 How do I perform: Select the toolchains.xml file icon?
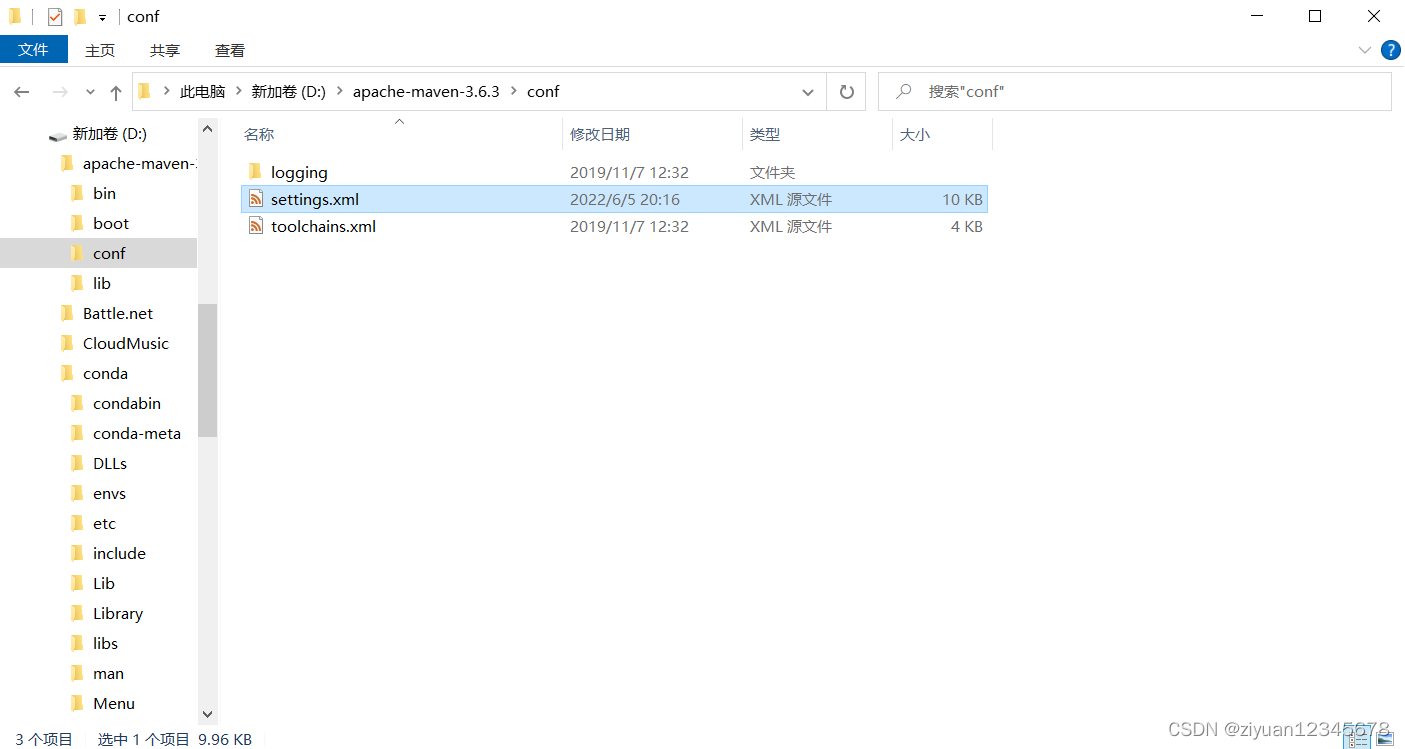point(256,226)
